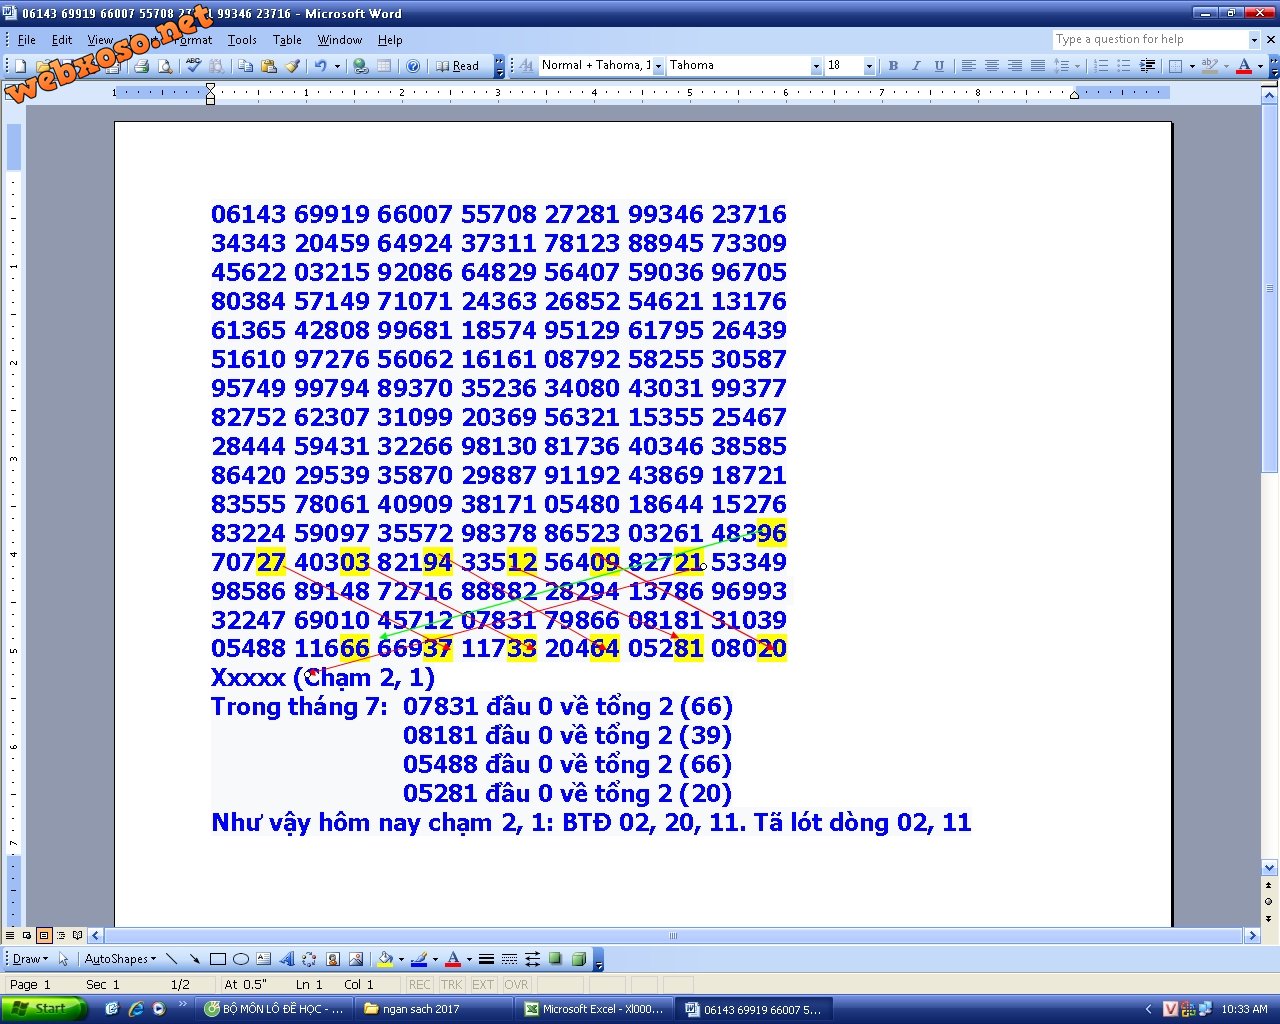Open Dash Style options

509,959
